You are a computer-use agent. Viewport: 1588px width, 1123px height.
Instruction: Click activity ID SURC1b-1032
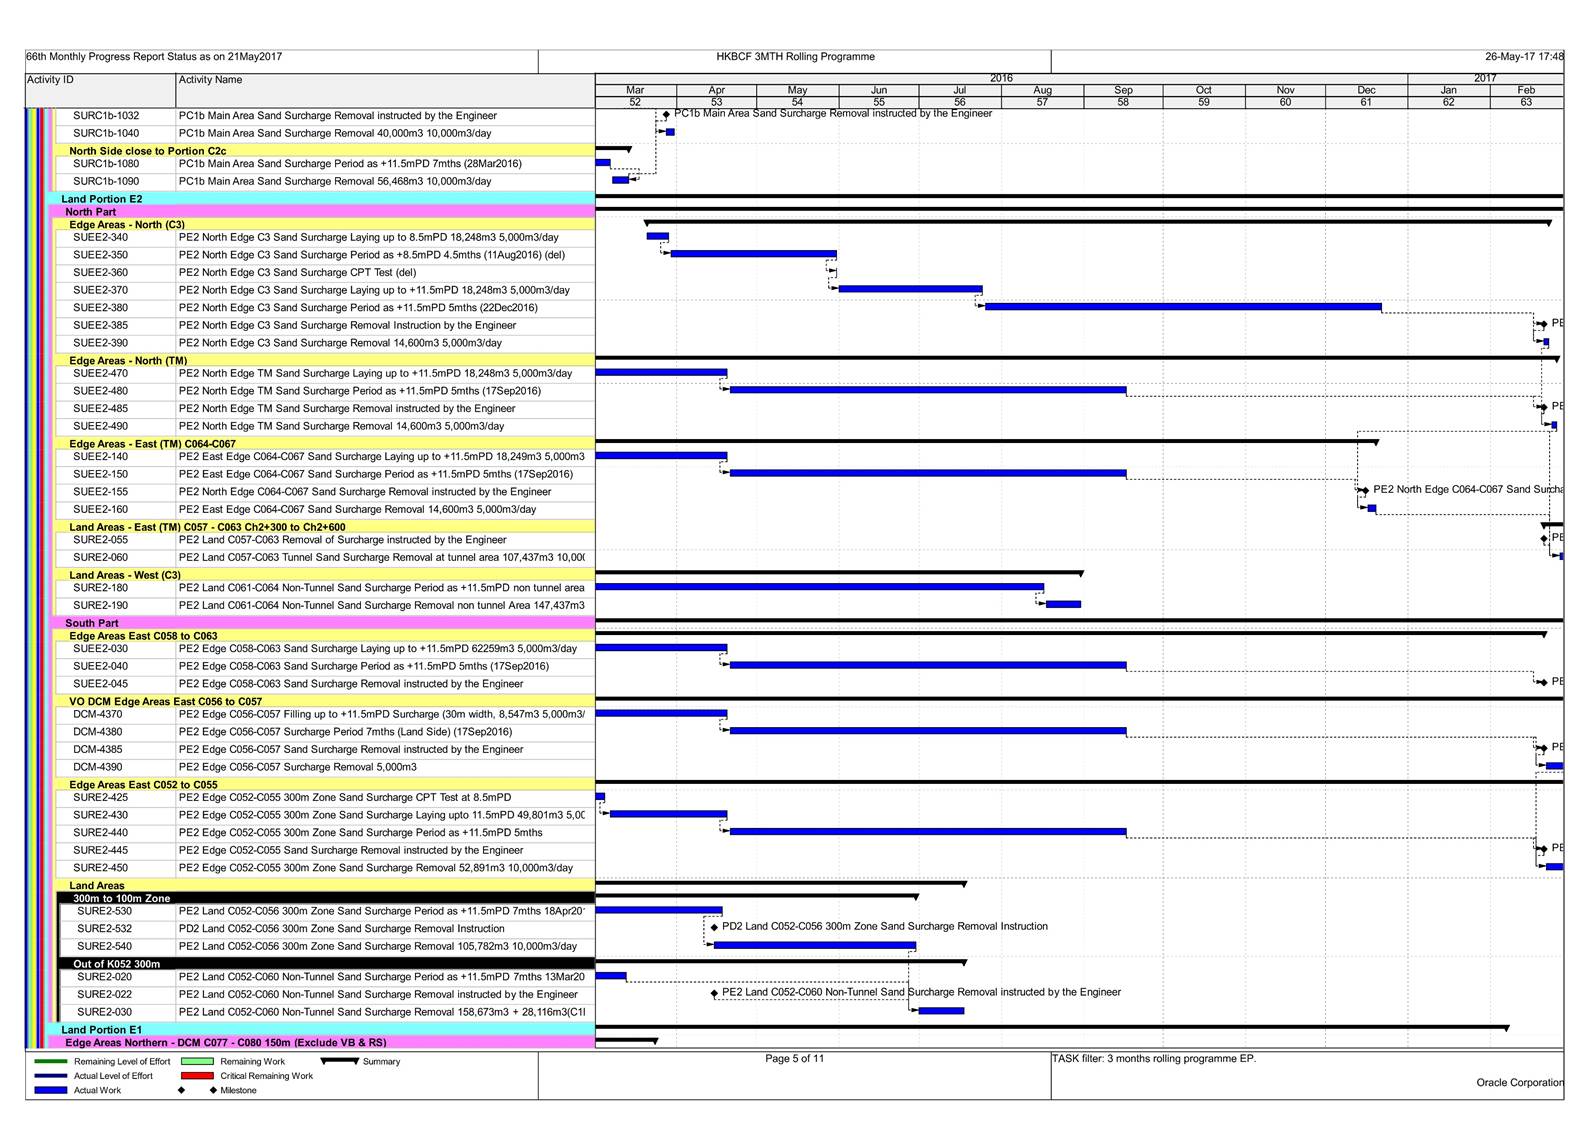click(106, 116)
